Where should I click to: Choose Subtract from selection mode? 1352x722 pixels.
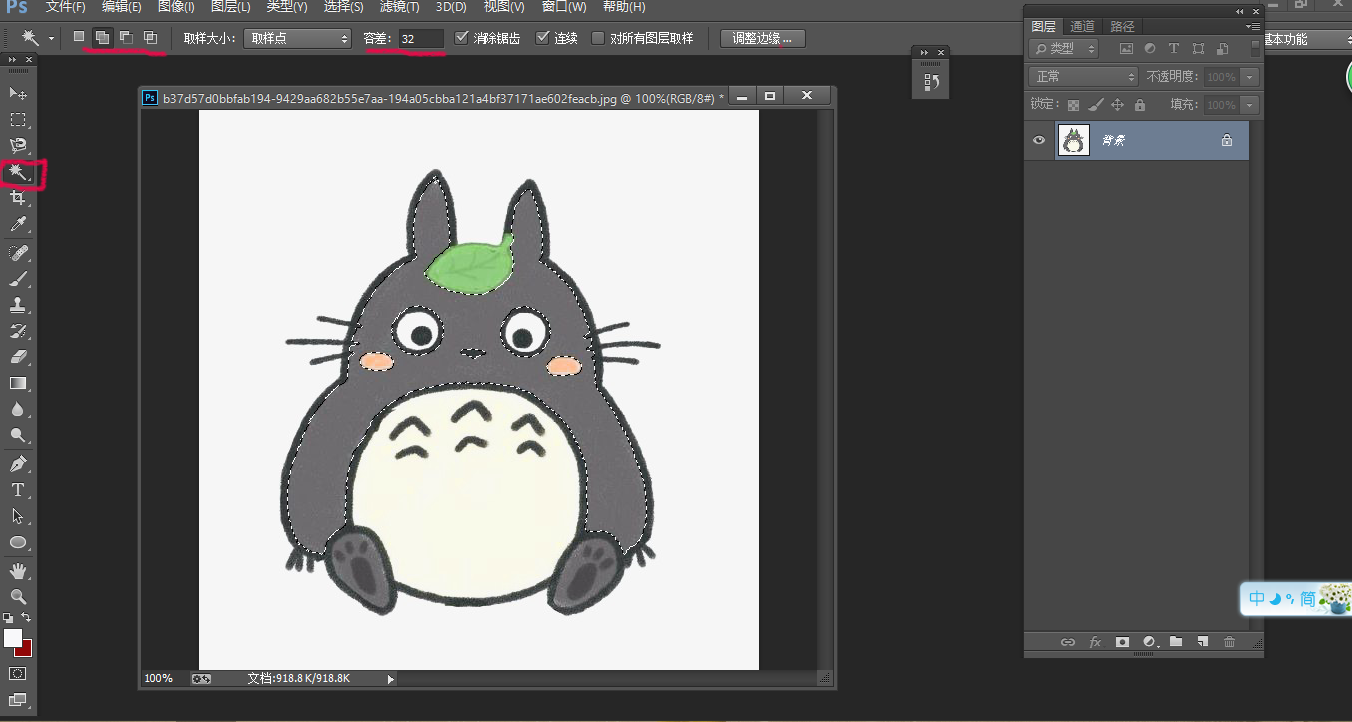126,38
